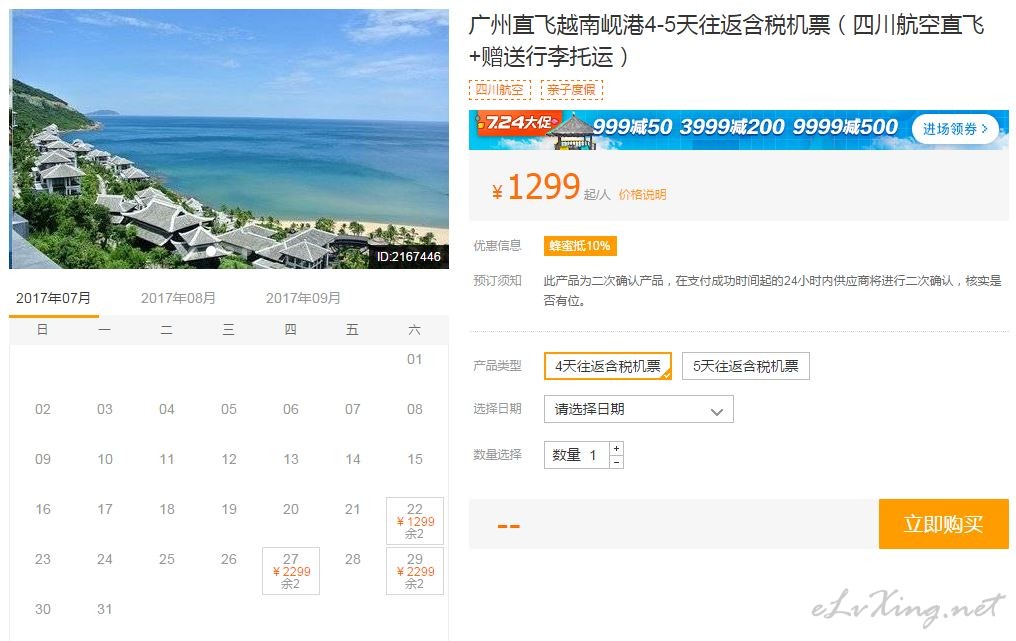Click the 进场领券 coupon button
Screen dimensions: 1016x641
pyautogui.click(x=955, y=129)
